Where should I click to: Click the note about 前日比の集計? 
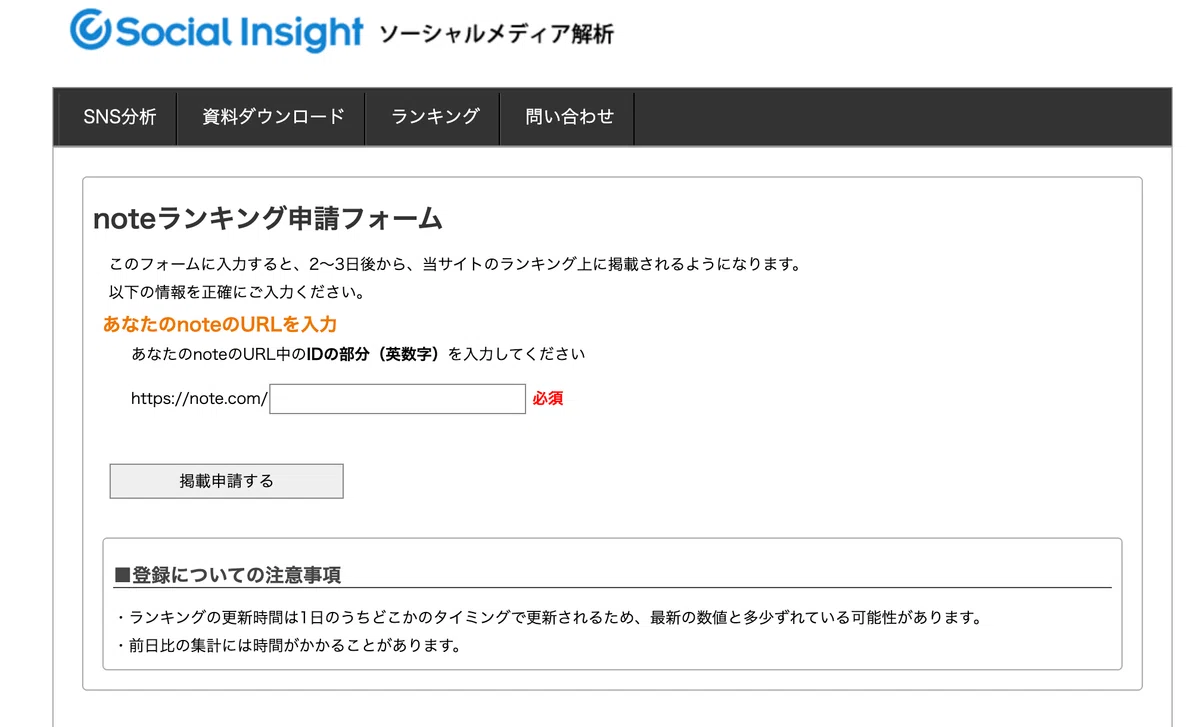point(289,645)
